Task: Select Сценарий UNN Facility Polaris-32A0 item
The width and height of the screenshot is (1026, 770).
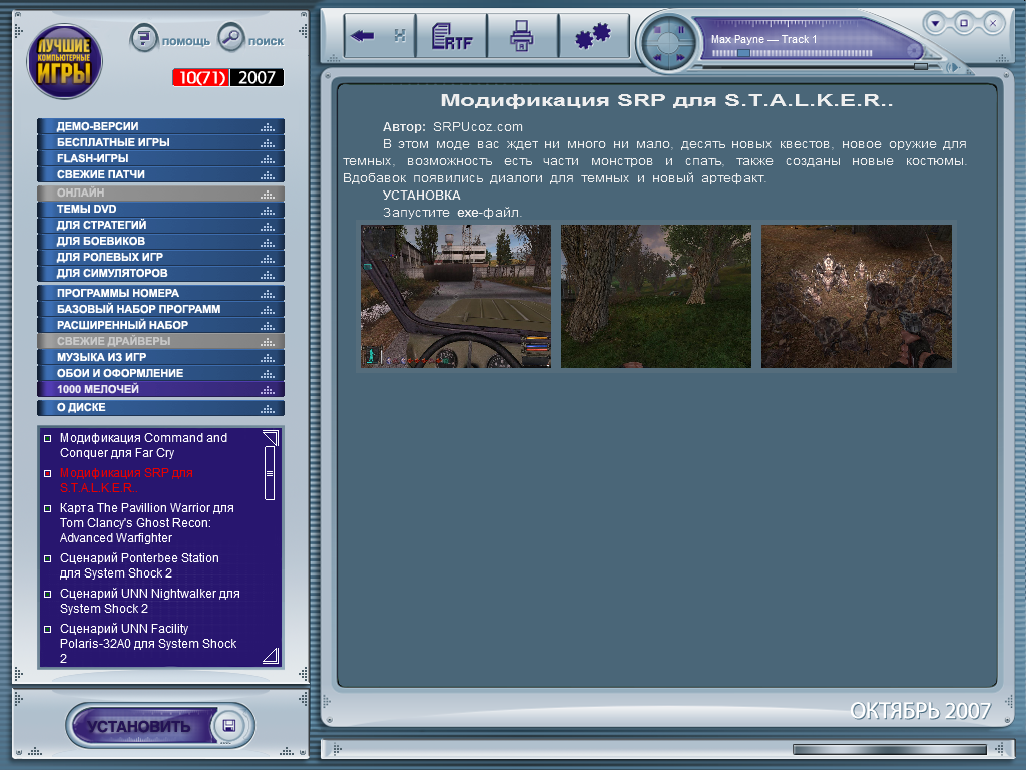Action: point(148,644)
